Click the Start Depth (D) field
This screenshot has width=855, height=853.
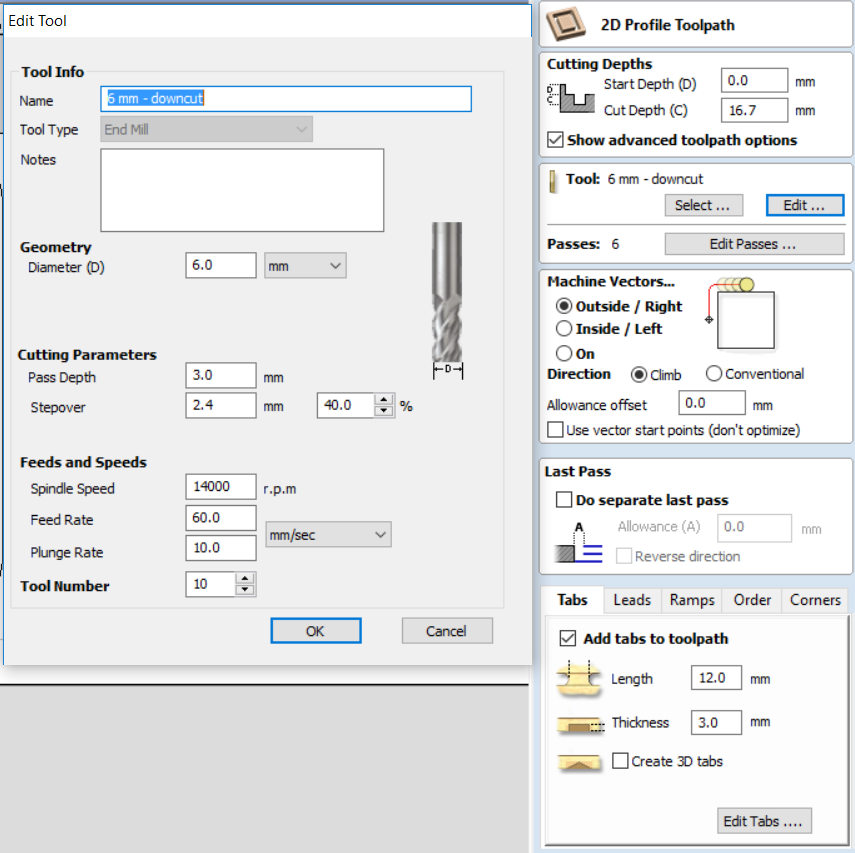[x=754, y=81]
